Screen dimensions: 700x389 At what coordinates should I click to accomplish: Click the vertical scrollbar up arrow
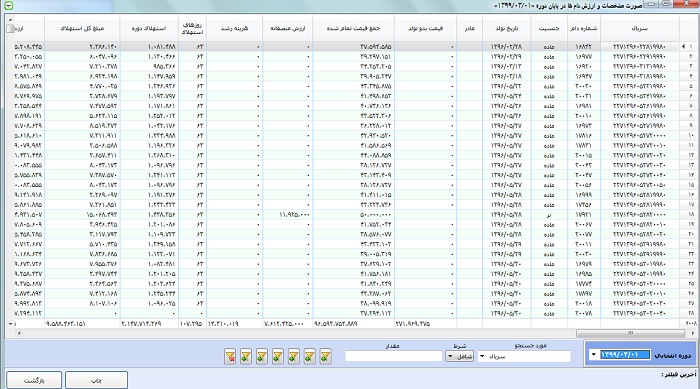pos(10,20)
